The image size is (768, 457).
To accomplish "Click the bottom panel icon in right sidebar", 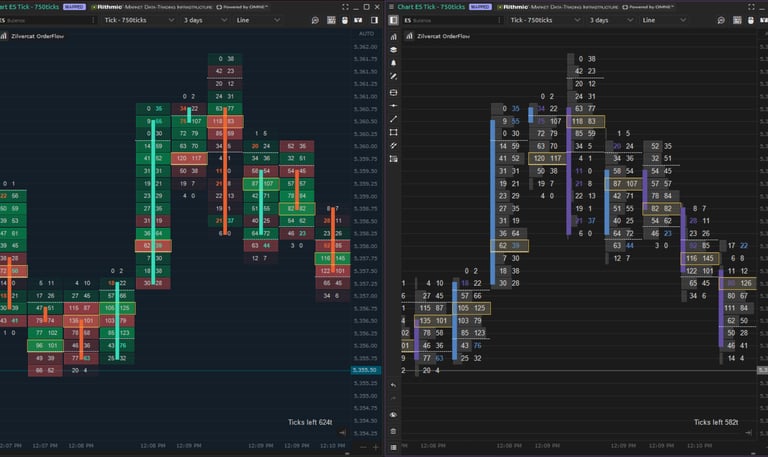I will pyautogui.click(x=393, y=447).
